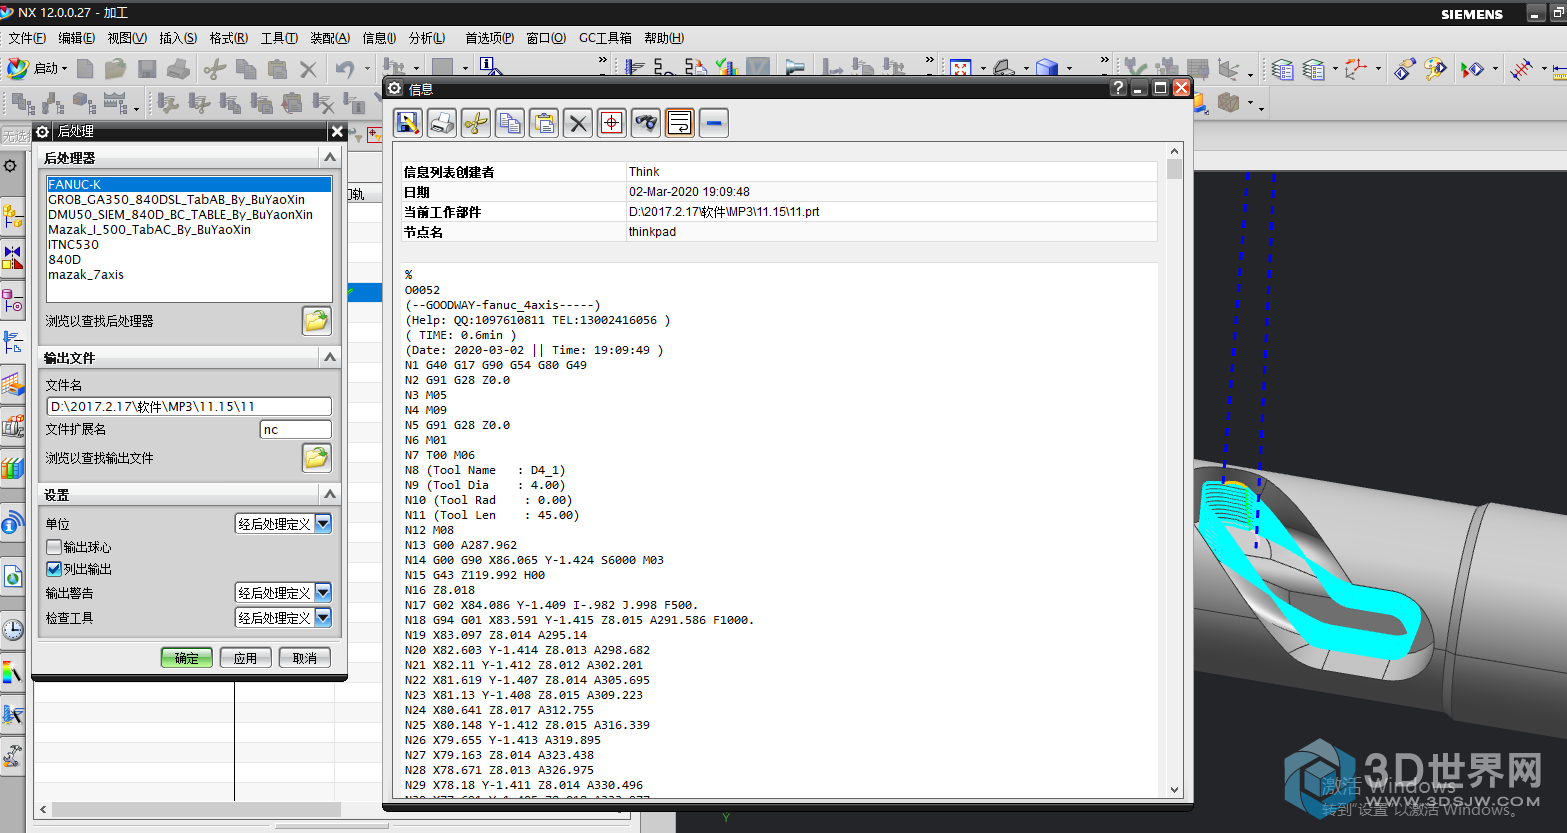Screen dimensions: 1567x833
Task: Click the paste clipboard icon in 信息 window
Action: 544,123
